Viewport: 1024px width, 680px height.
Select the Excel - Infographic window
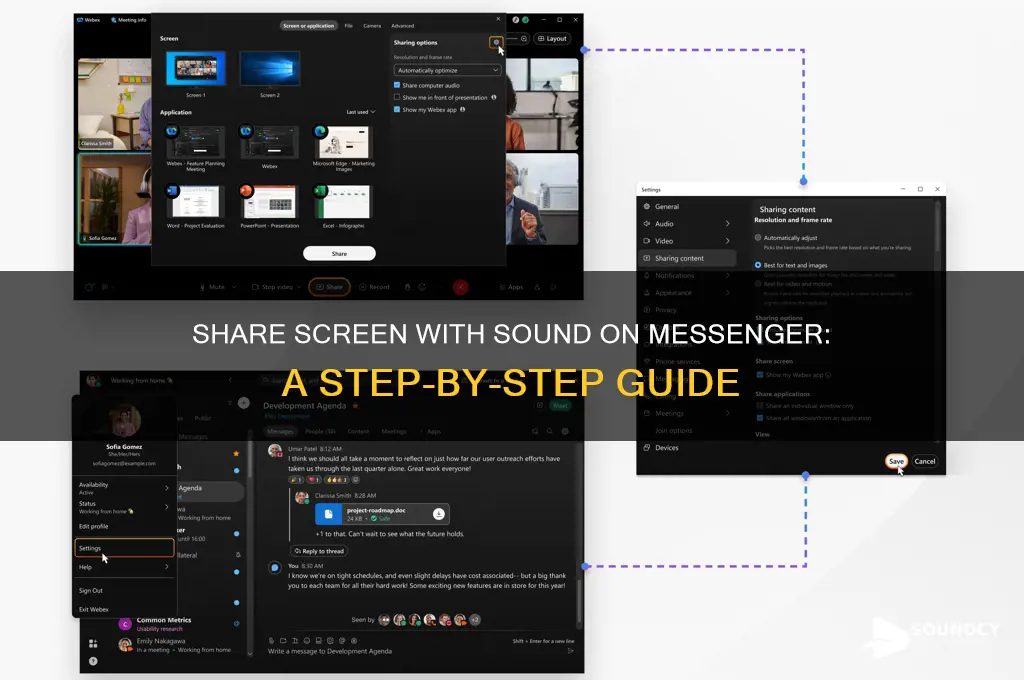[344, 202]
